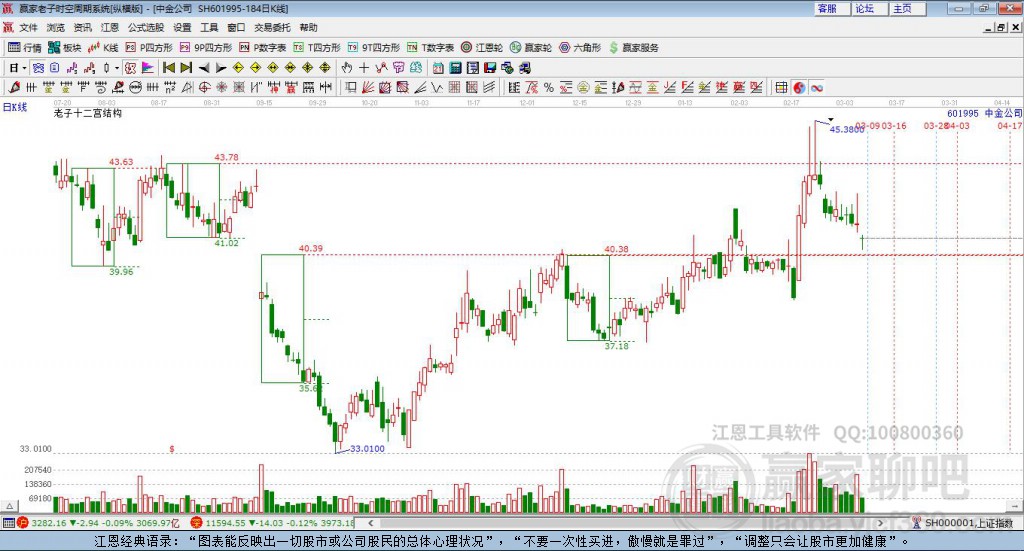Open the 9P四方形 tool
The height and width of the screenshot is (551, 1024).
coord(206,48)
